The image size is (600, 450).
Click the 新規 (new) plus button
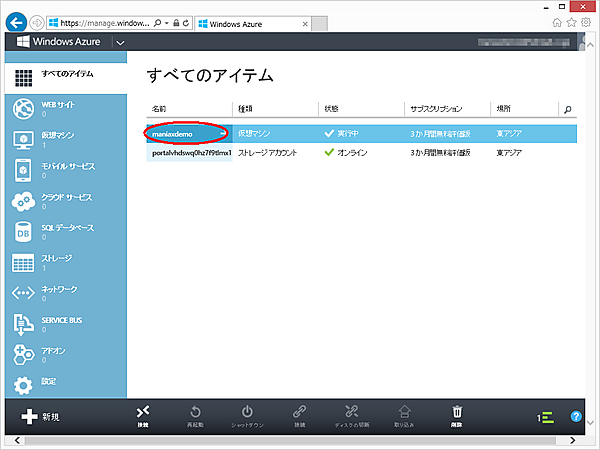click(x=38, y=416)
